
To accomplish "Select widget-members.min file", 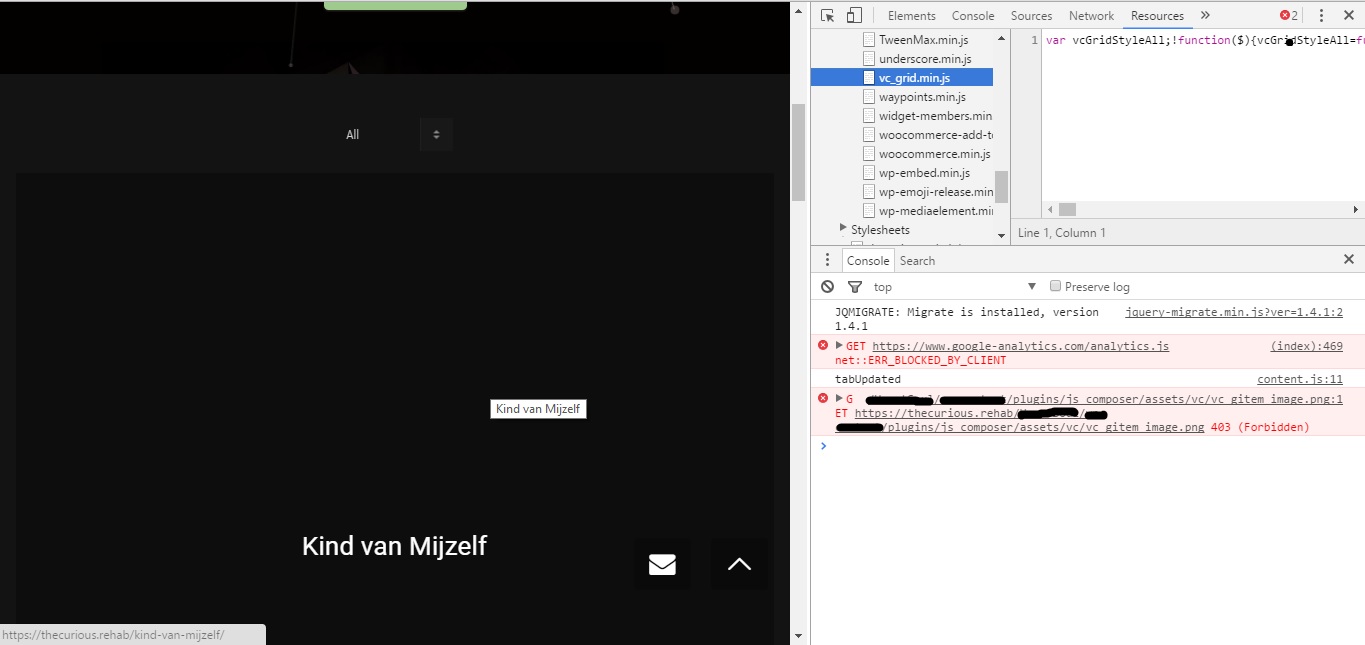I will point(935,116).
